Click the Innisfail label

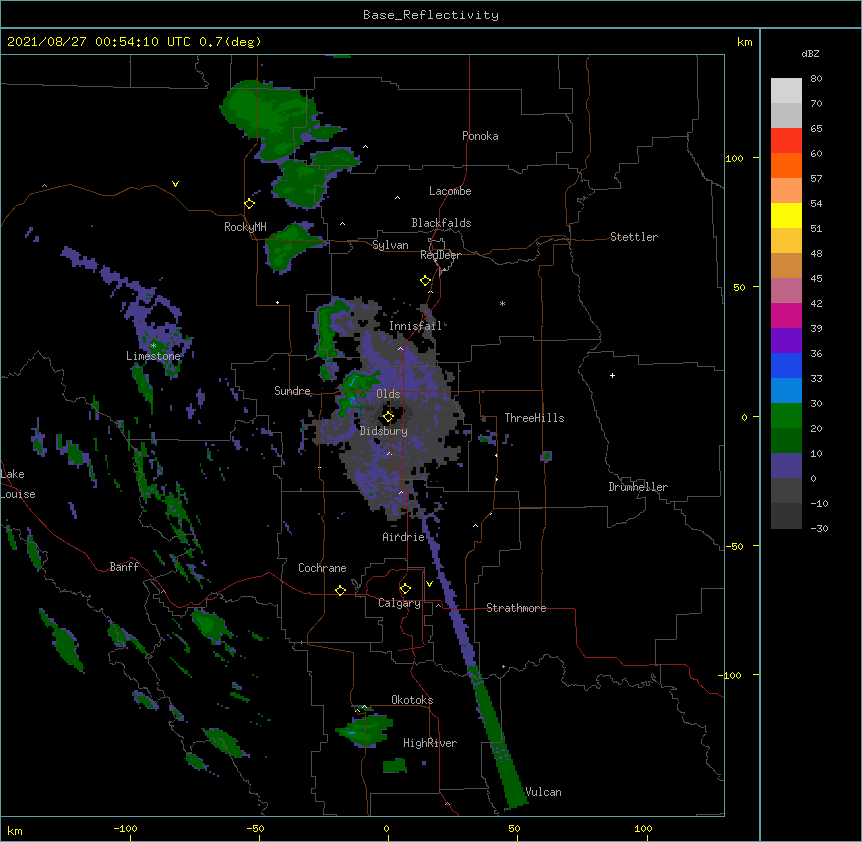click(x=416, y=326)
